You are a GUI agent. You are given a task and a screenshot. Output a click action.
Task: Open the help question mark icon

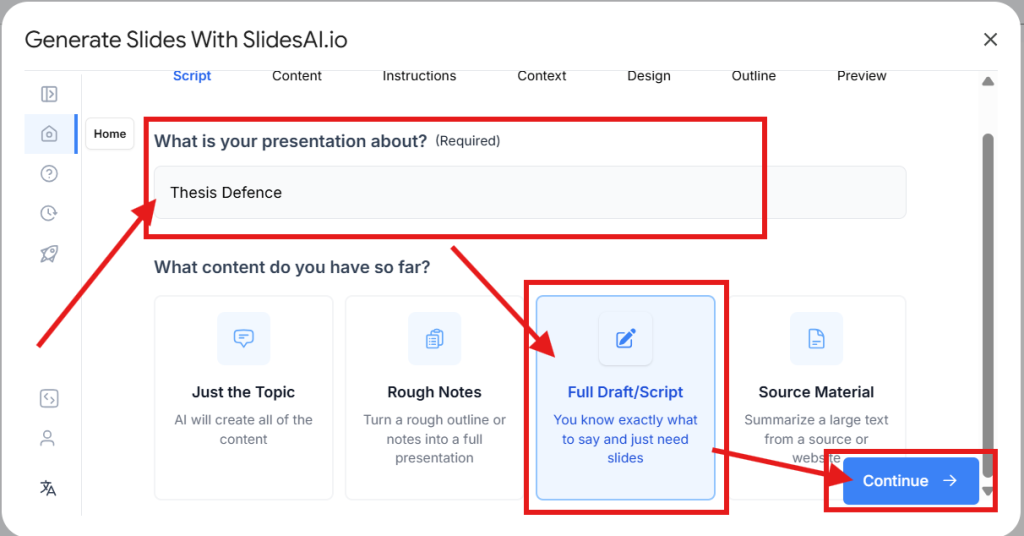(x=48, y=174)
